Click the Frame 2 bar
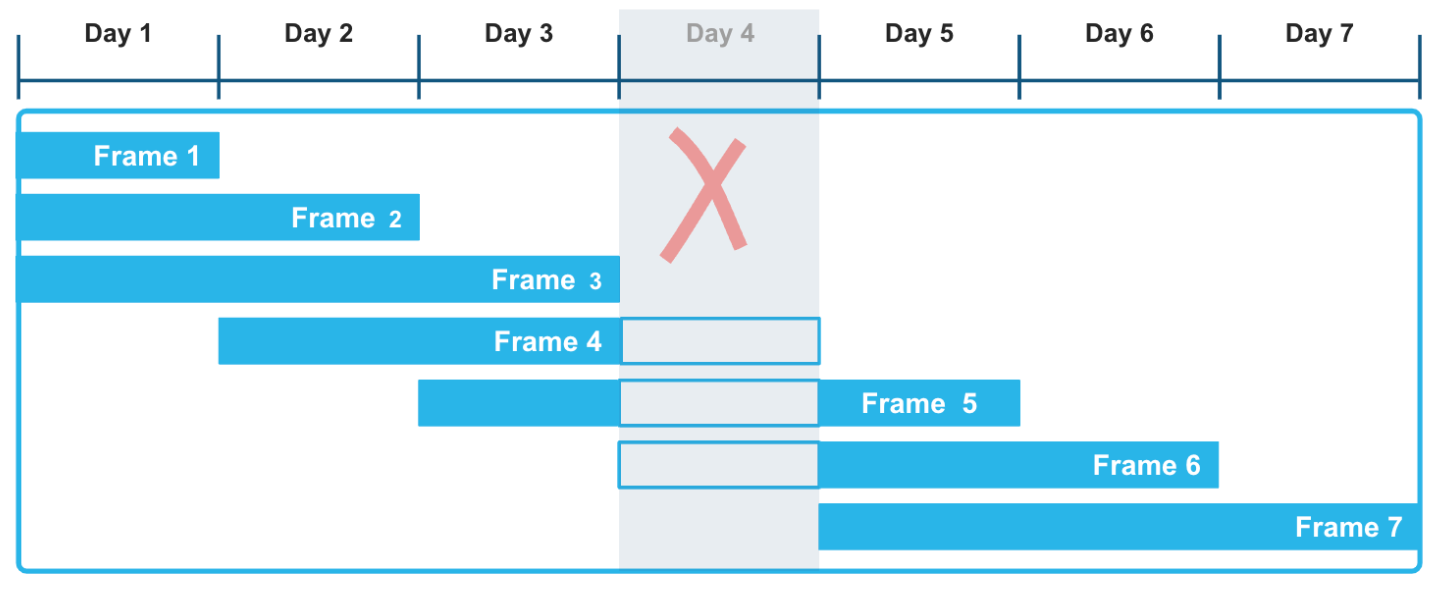Viewport: 1438px width, 596px height. coord(218,218)
